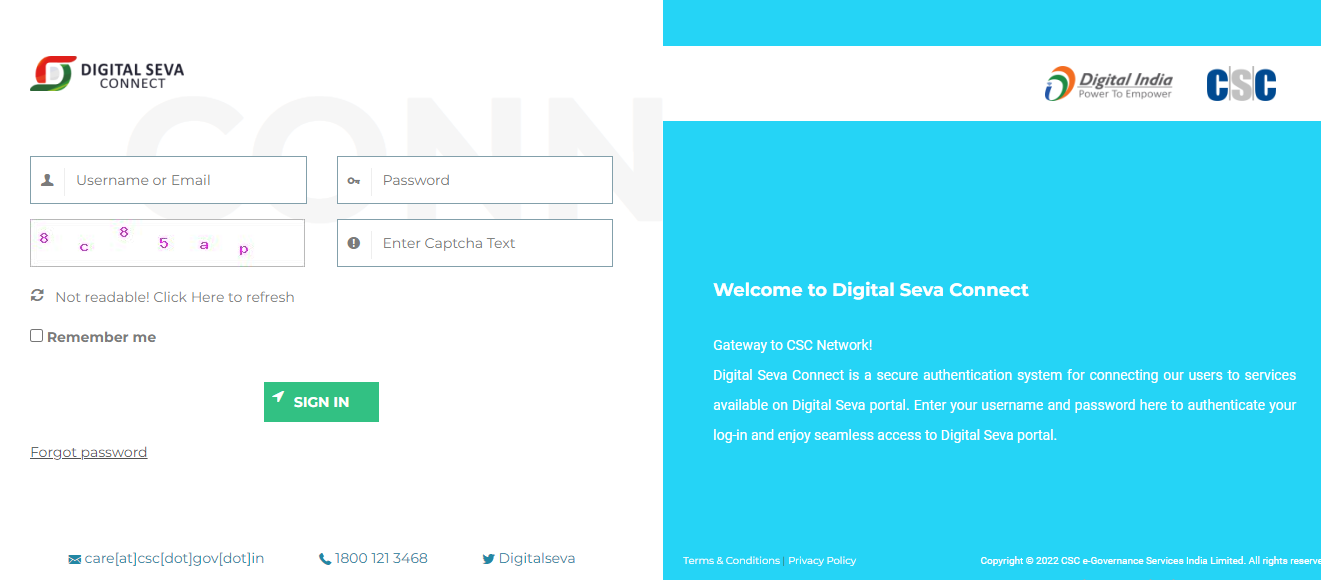Open the Forgot password link
Screen dimensions: 1321x580
(89, 452)
